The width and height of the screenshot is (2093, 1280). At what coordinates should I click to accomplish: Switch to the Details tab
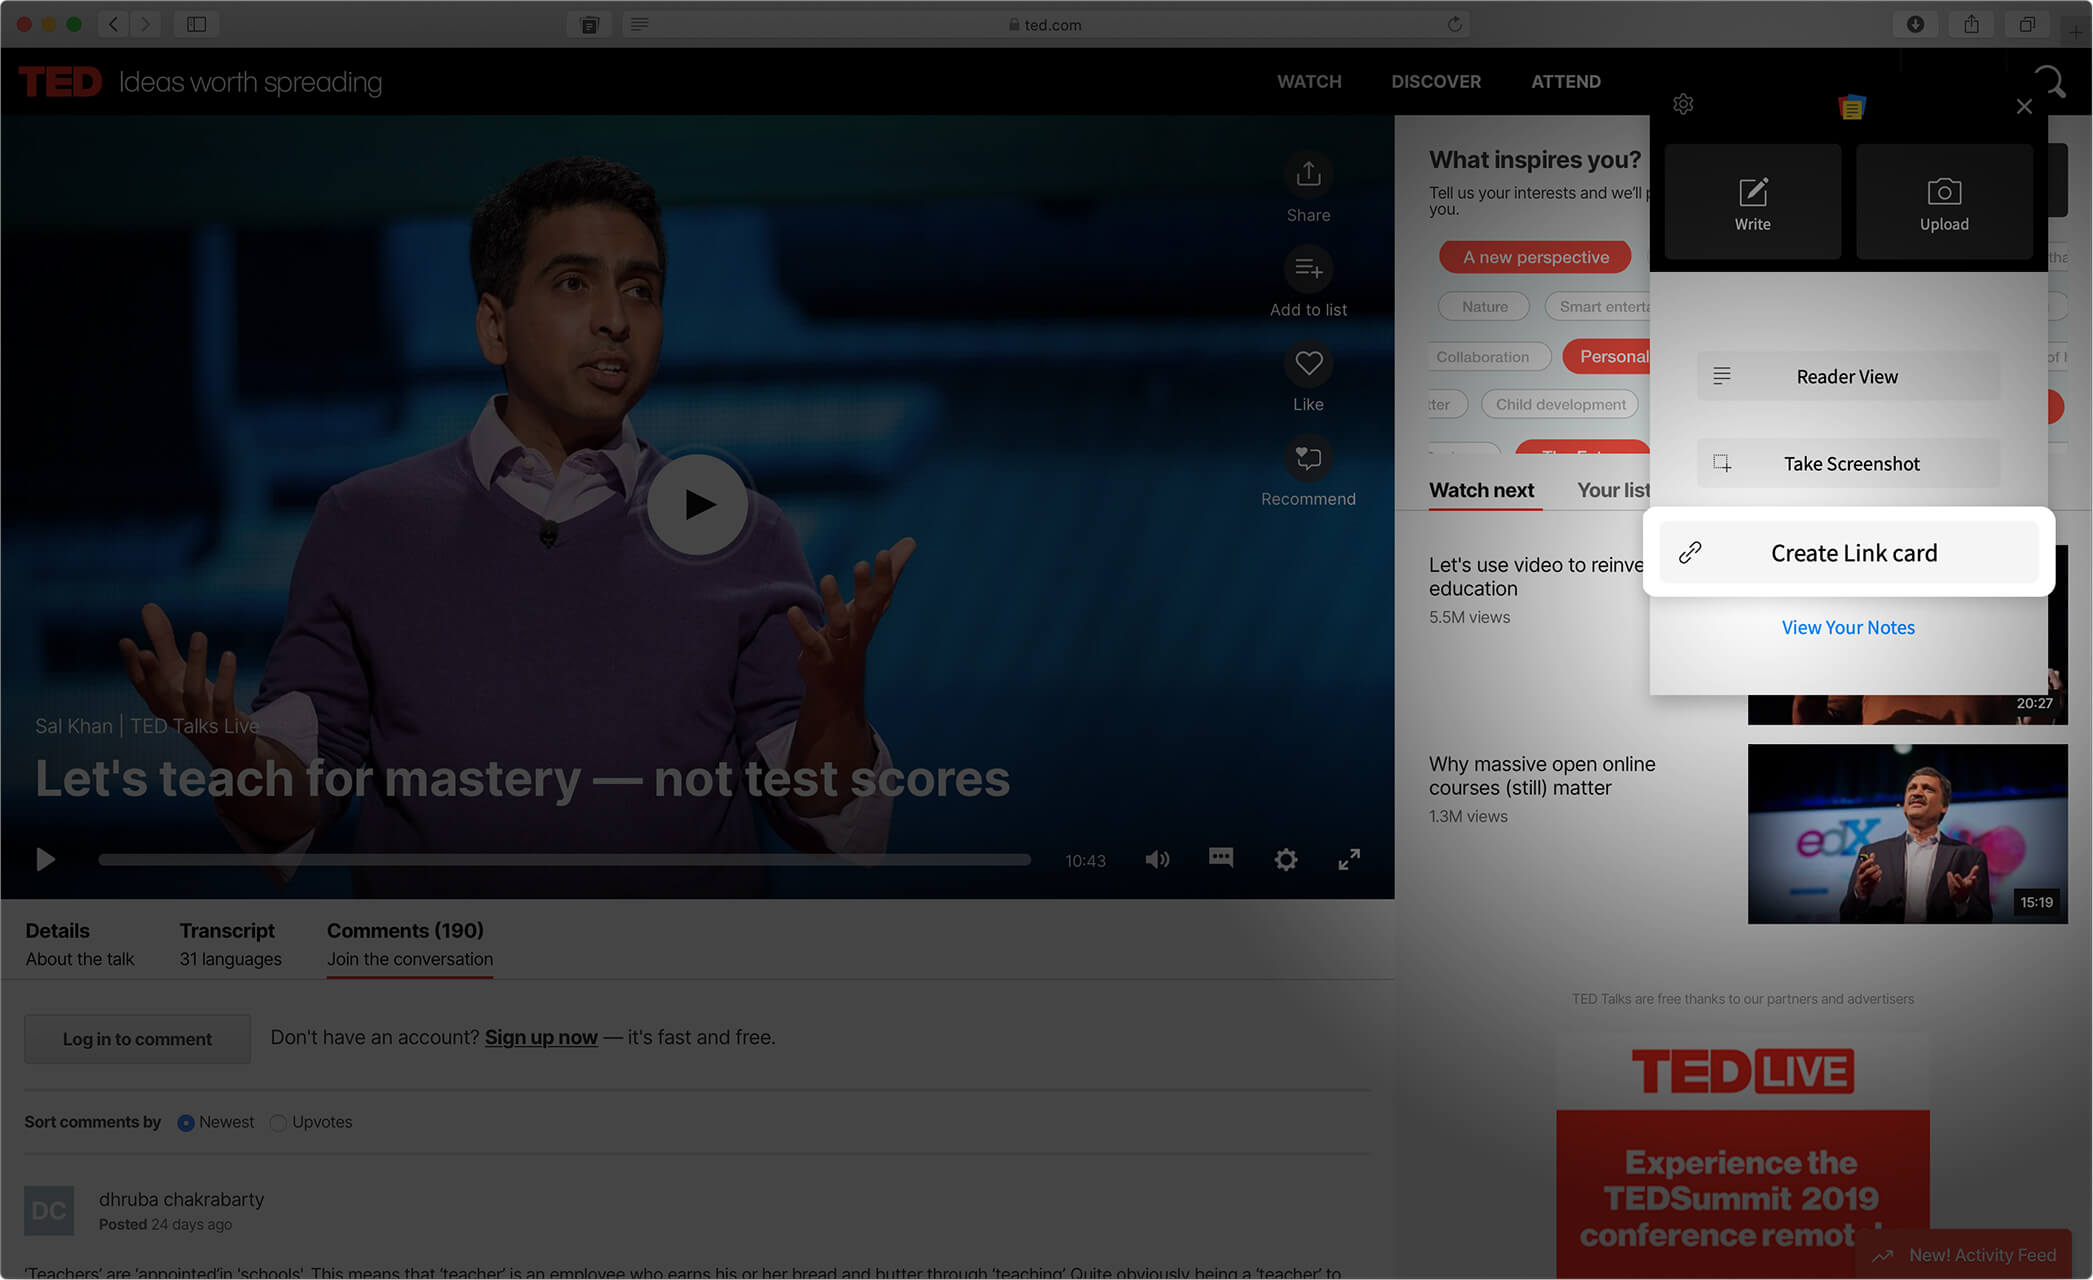pos(79,944)
